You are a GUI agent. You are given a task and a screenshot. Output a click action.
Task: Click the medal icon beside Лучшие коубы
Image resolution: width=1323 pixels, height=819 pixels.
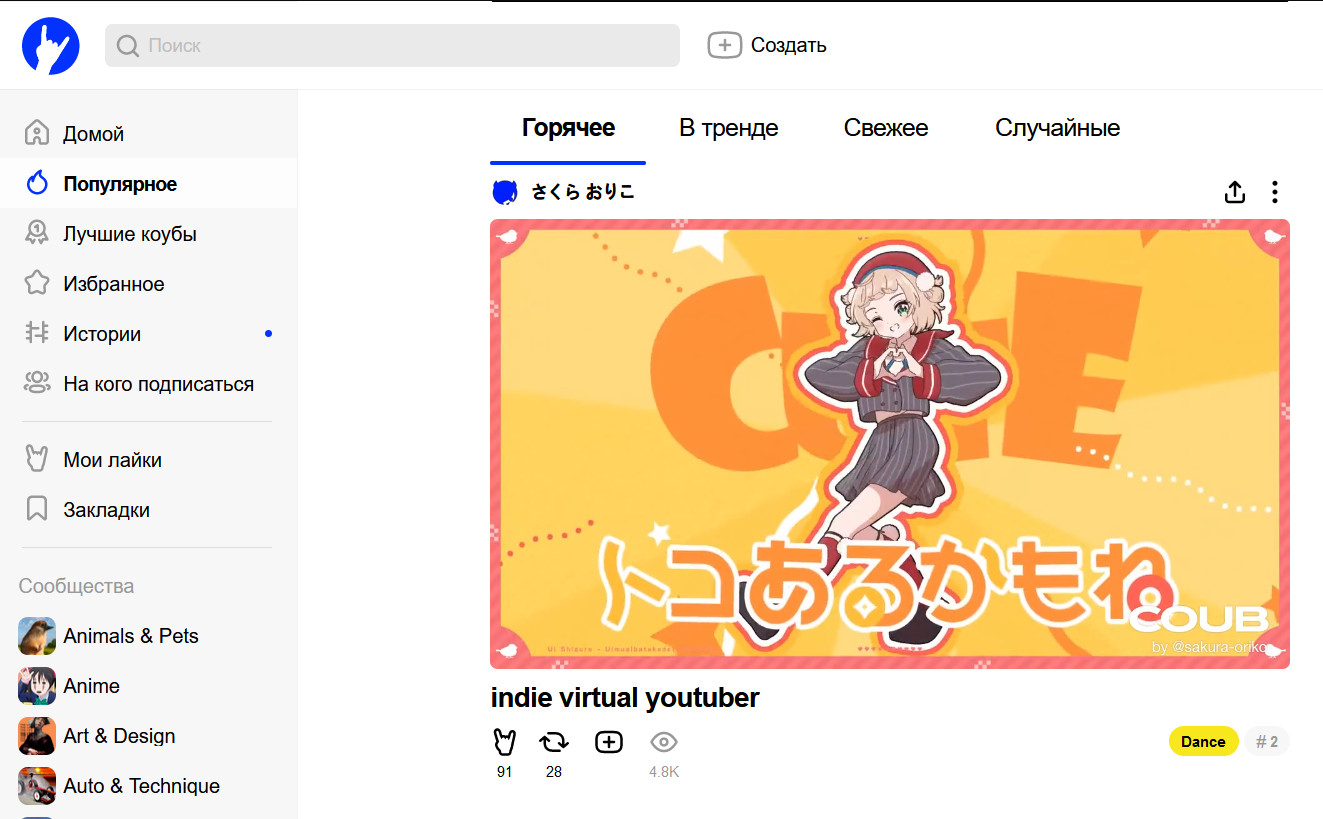click(37, 233)
